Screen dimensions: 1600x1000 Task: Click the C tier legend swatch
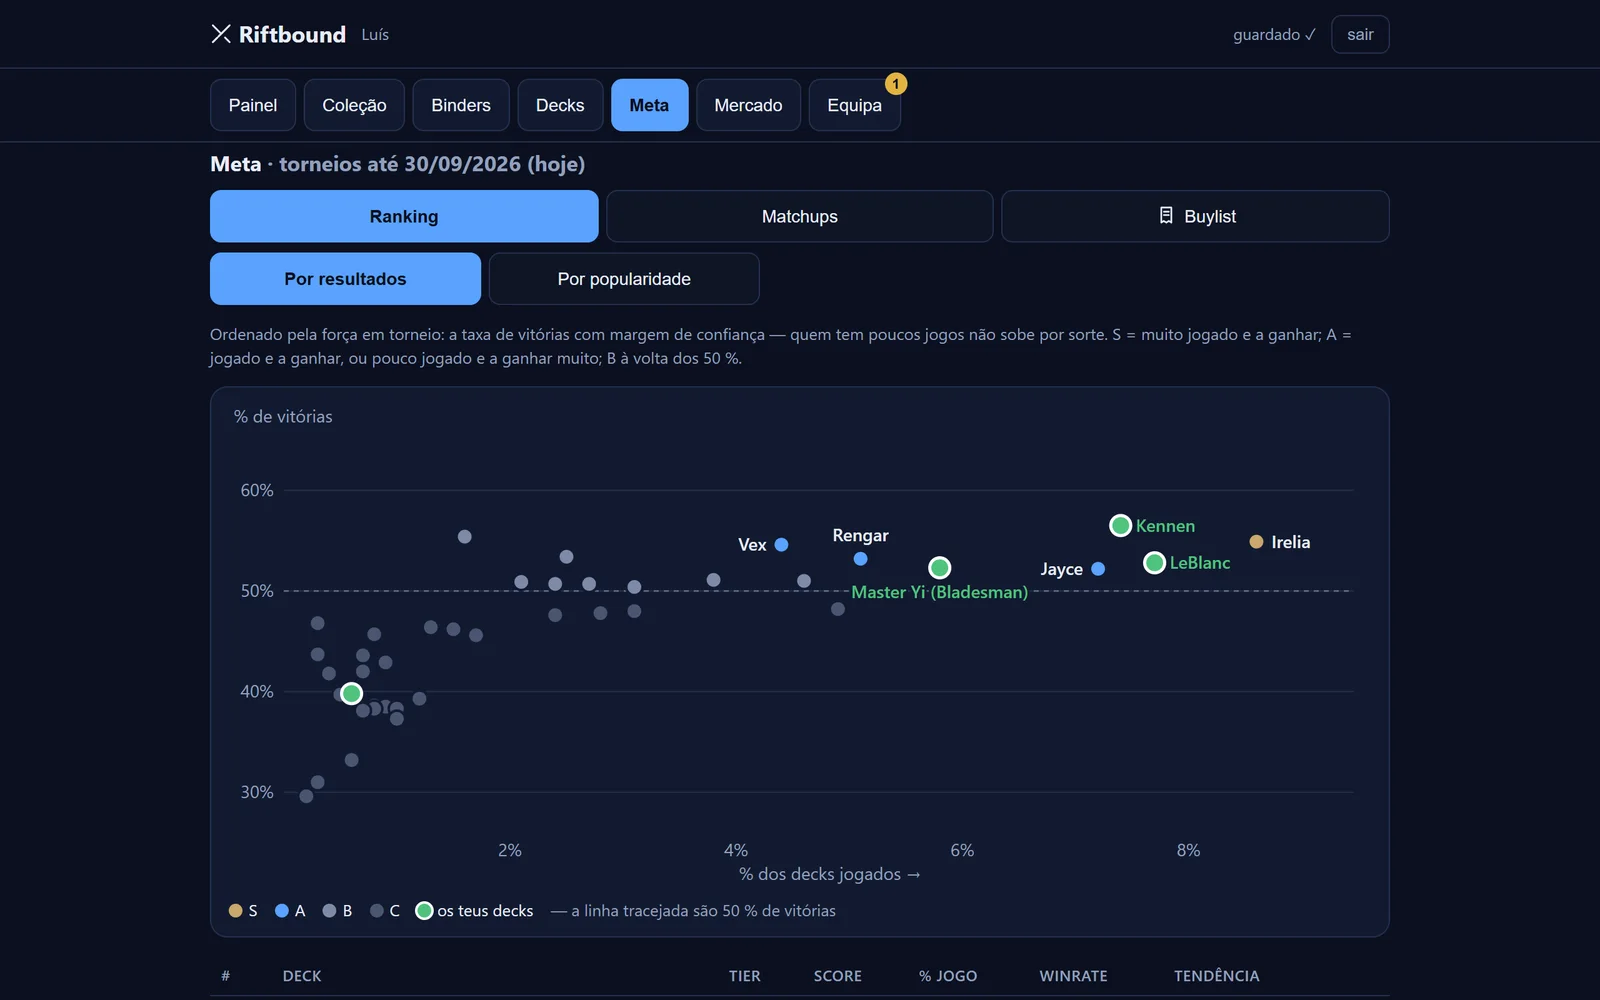click(377, 911)
